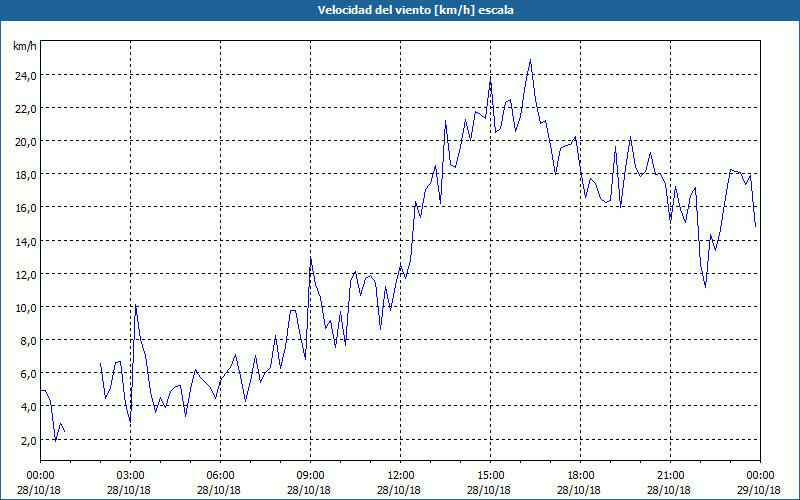Click the 21:00 time label on x-axis
800x500 pixels.
point(670,476)
